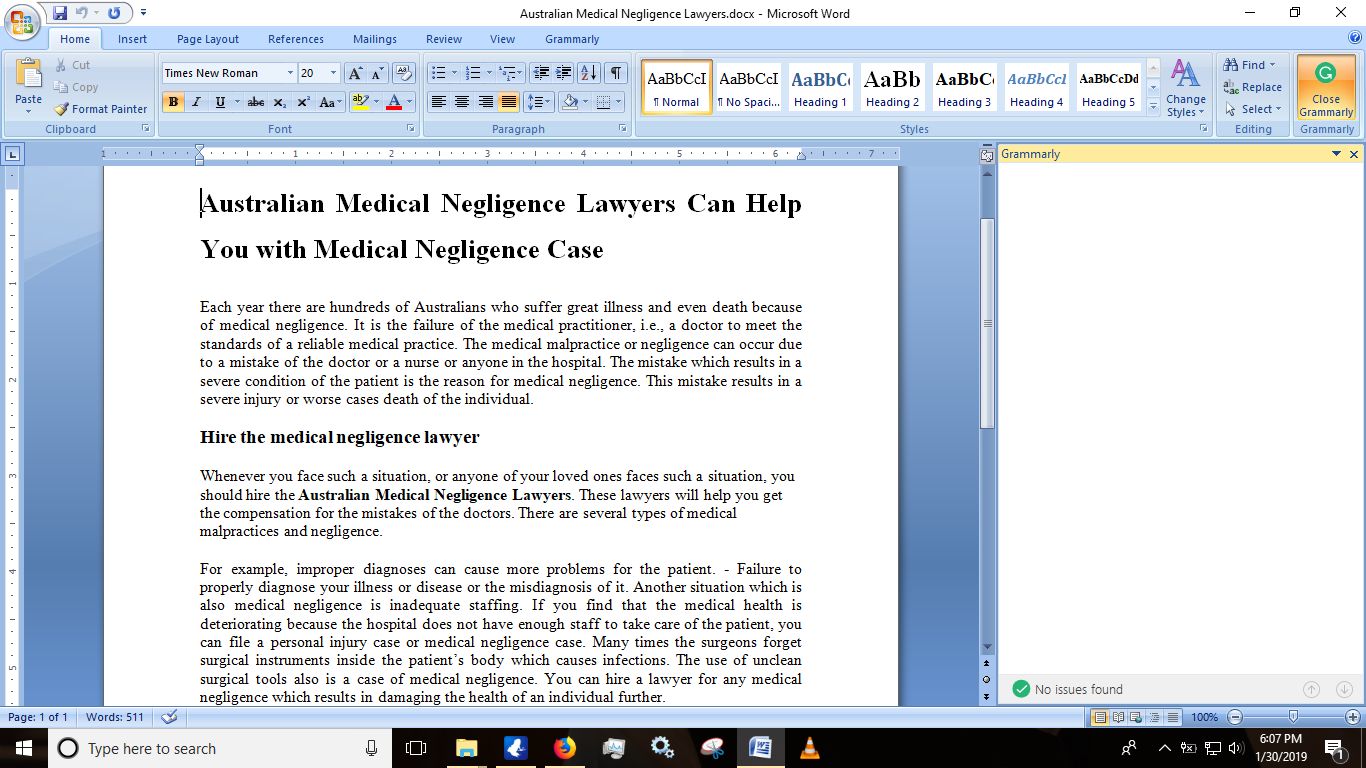Toggle Italic formatting button
This screenshot has width=1366, height=768.
[196, 102]
